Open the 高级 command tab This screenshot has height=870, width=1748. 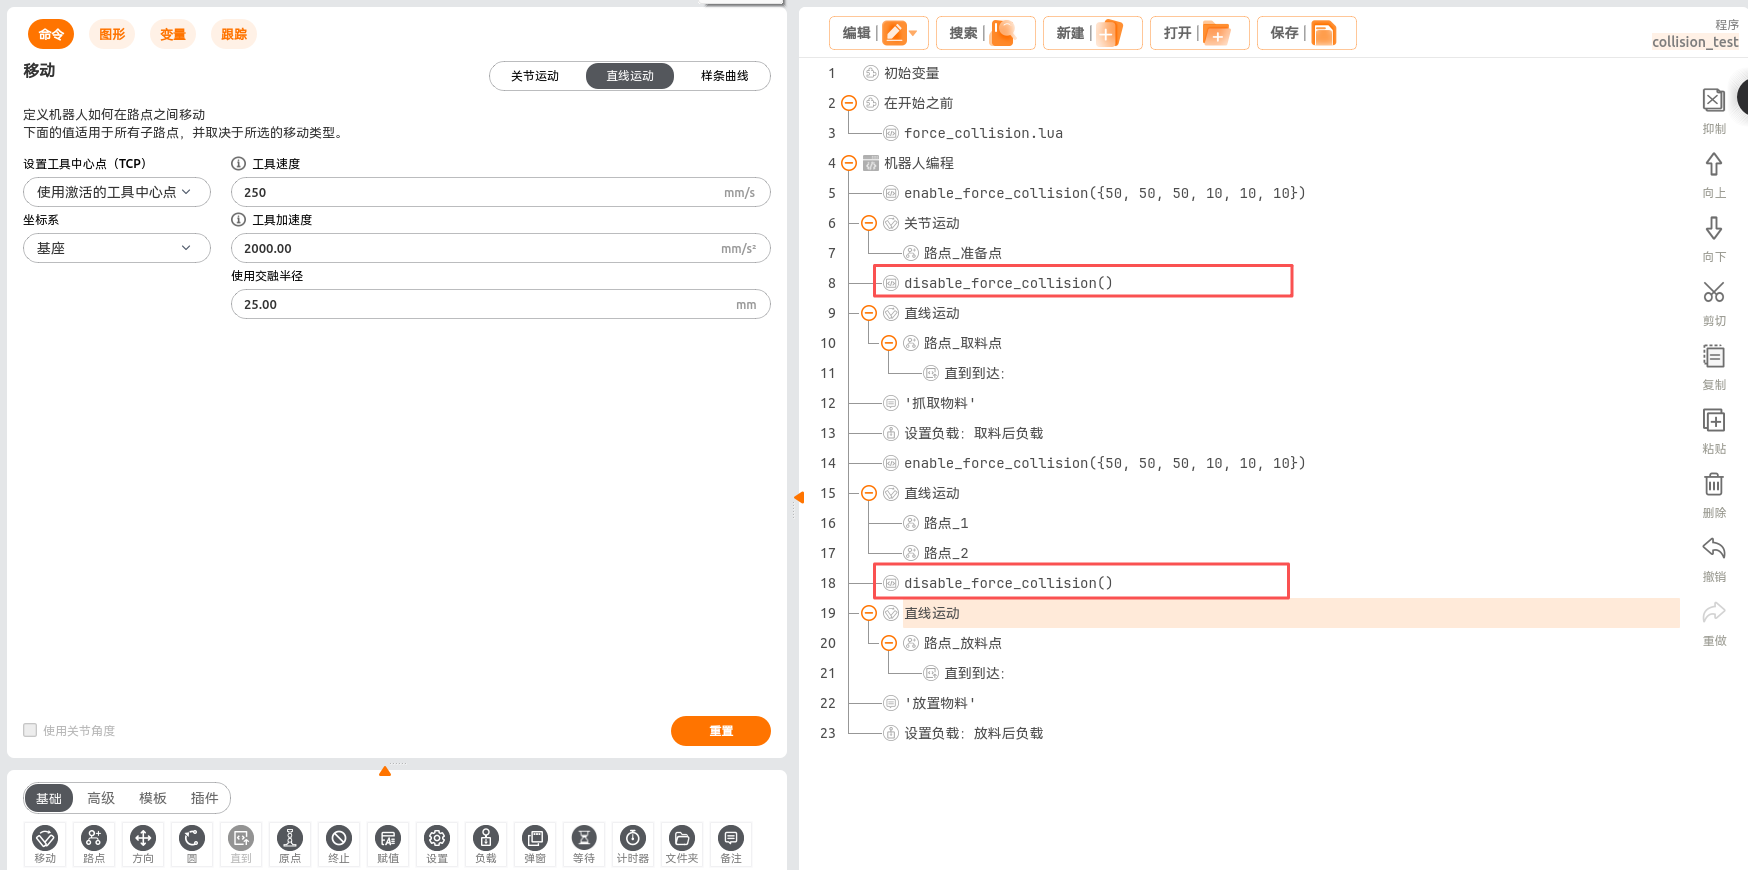click(x=101, y=798)
